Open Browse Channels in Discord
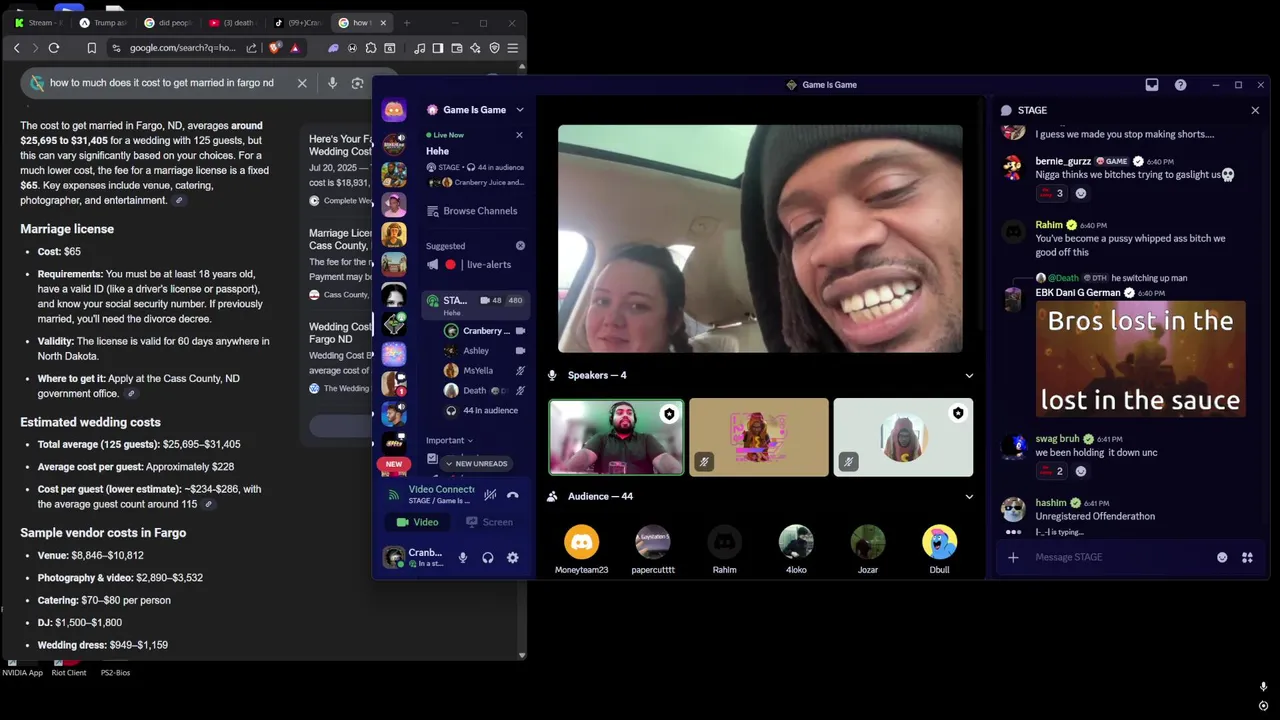 coord(472,211)
